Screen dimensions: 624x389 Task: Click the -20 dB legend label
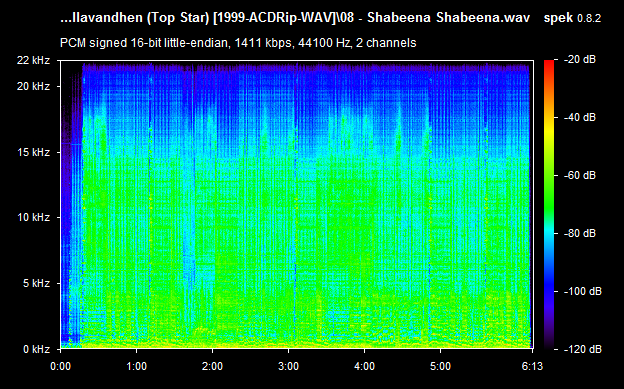580,59
